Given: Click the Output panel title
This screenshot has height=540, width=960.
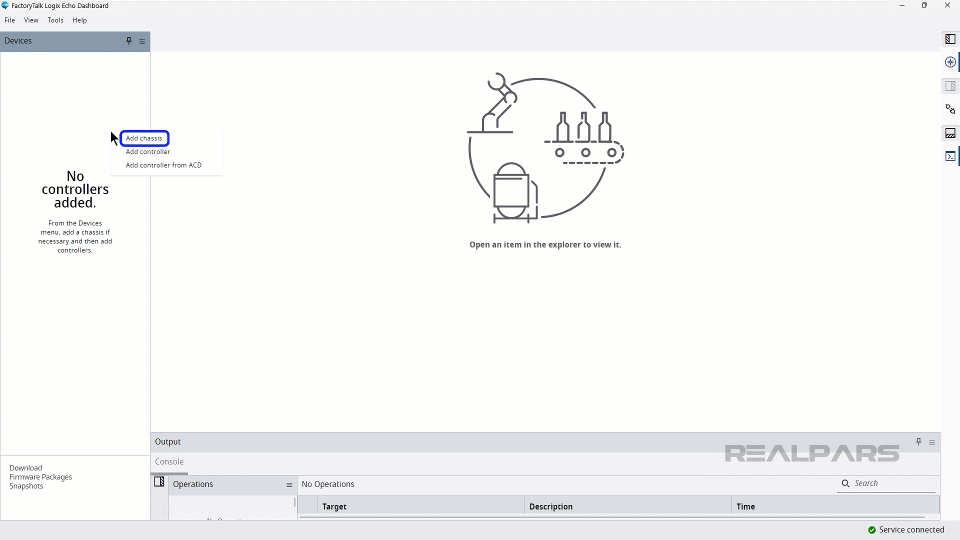Looking at the screenshot, I should tap(168, 442).
